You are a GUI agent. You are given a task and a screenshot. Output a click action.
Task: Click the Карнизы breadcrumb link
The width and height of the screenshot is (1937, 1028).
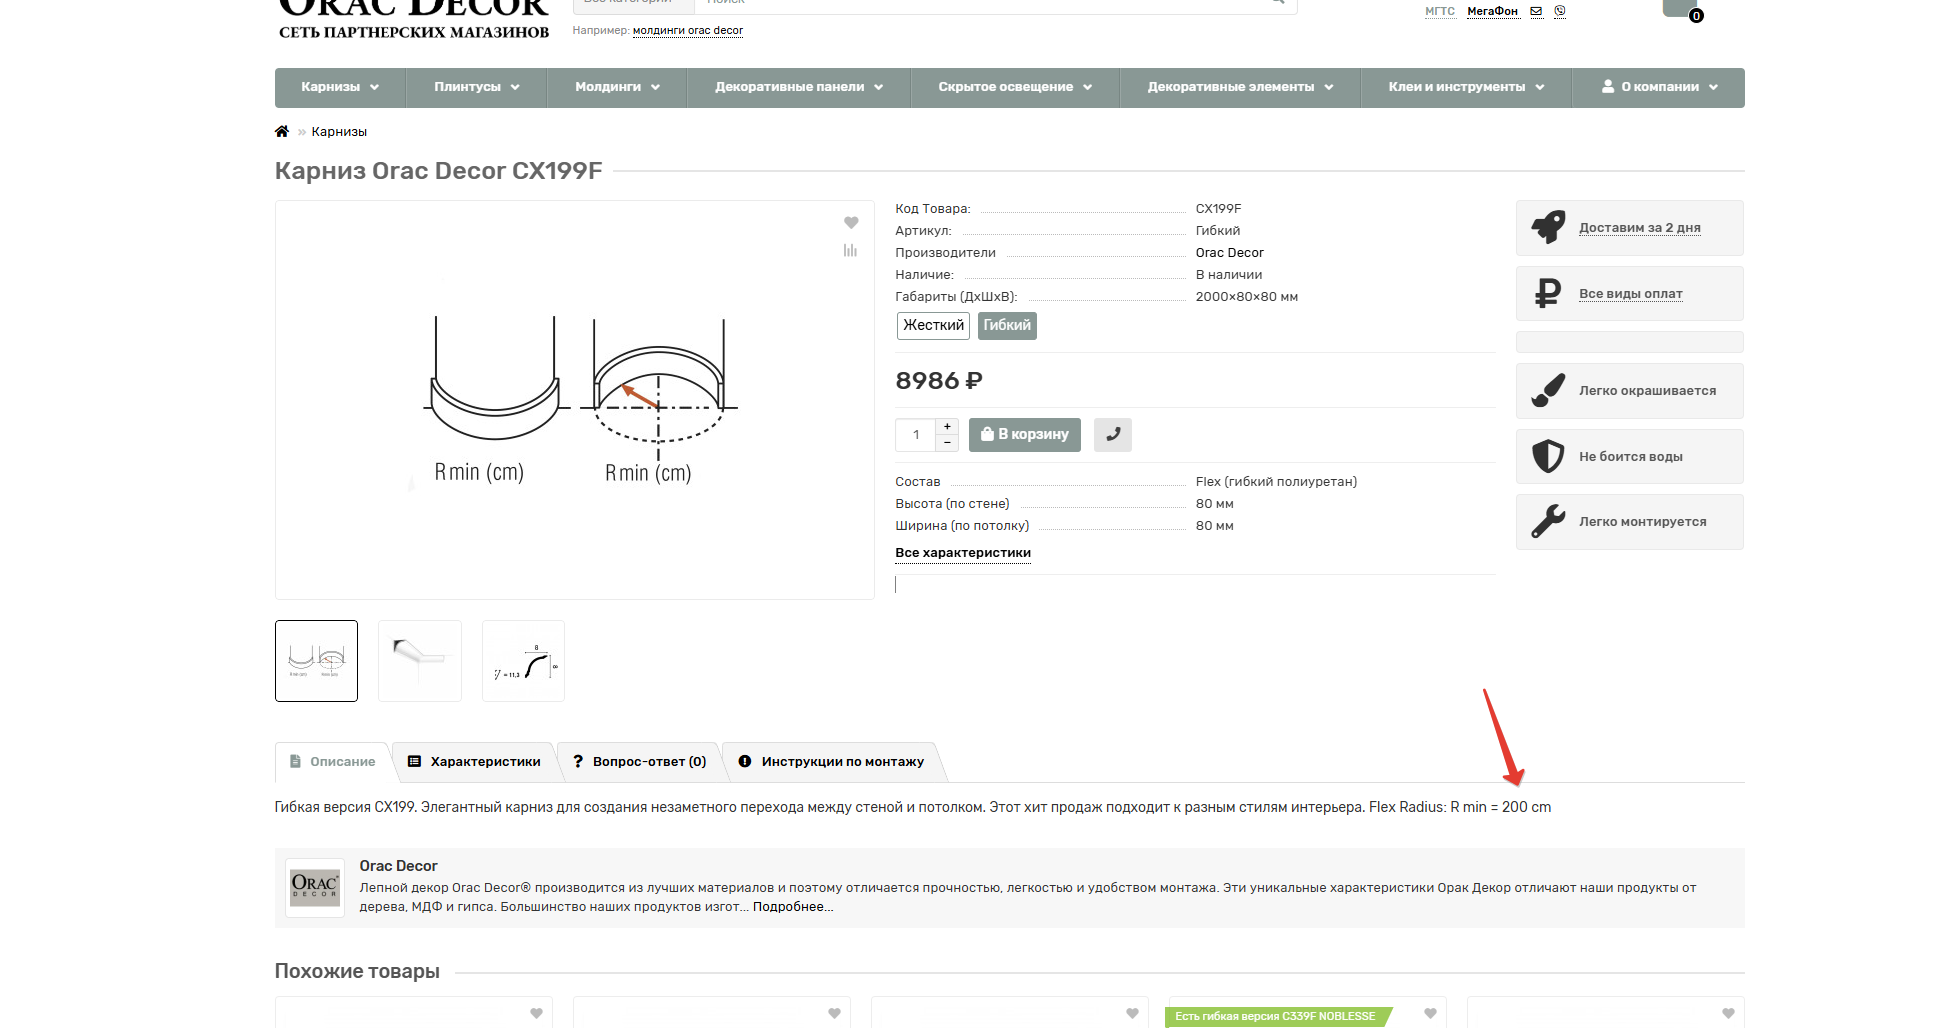[339, 132]
